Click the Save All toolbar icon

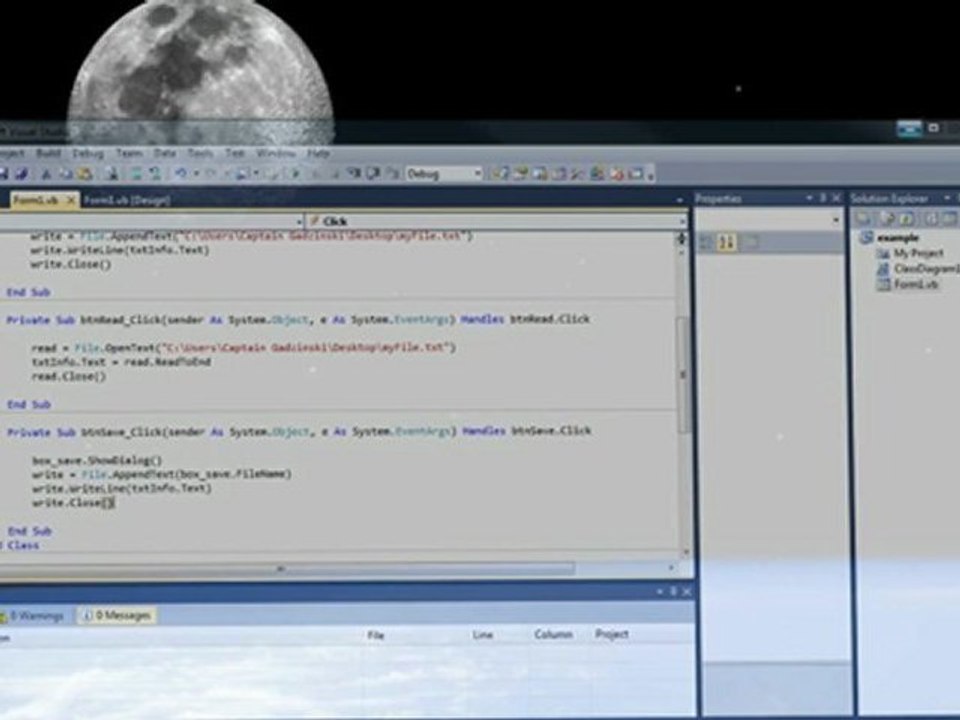[x=21, y=174]
